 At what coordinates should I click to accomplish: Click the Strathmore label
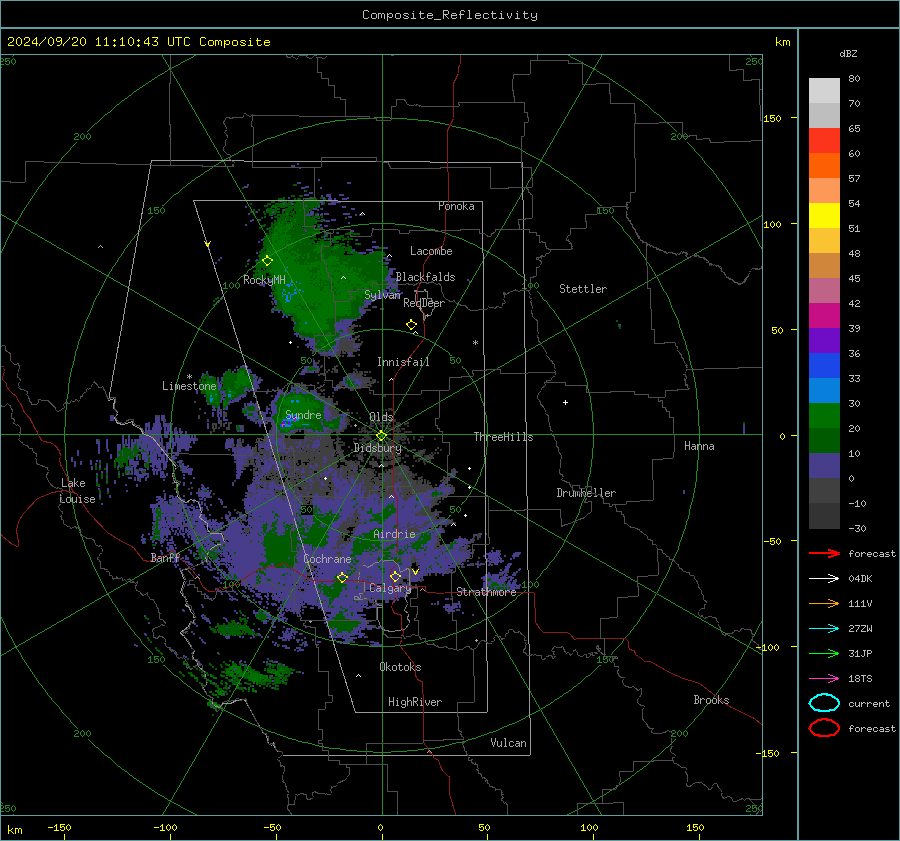486,592
